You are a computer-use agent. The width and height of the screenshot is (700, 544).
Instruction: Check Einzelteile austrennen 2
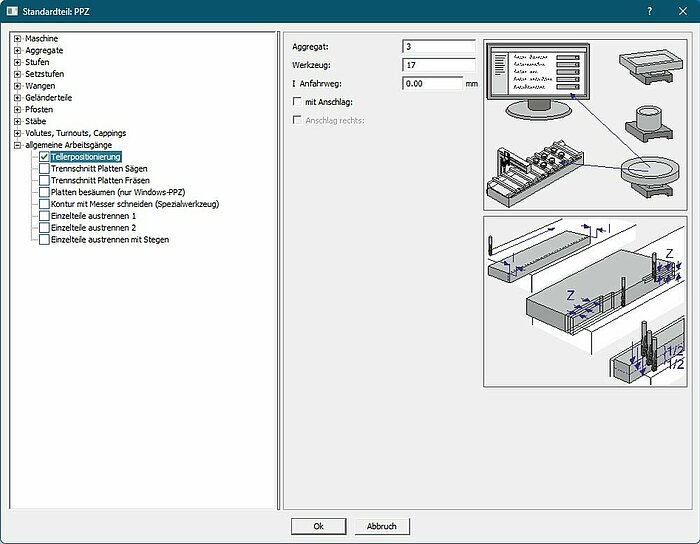coord(44,228)
